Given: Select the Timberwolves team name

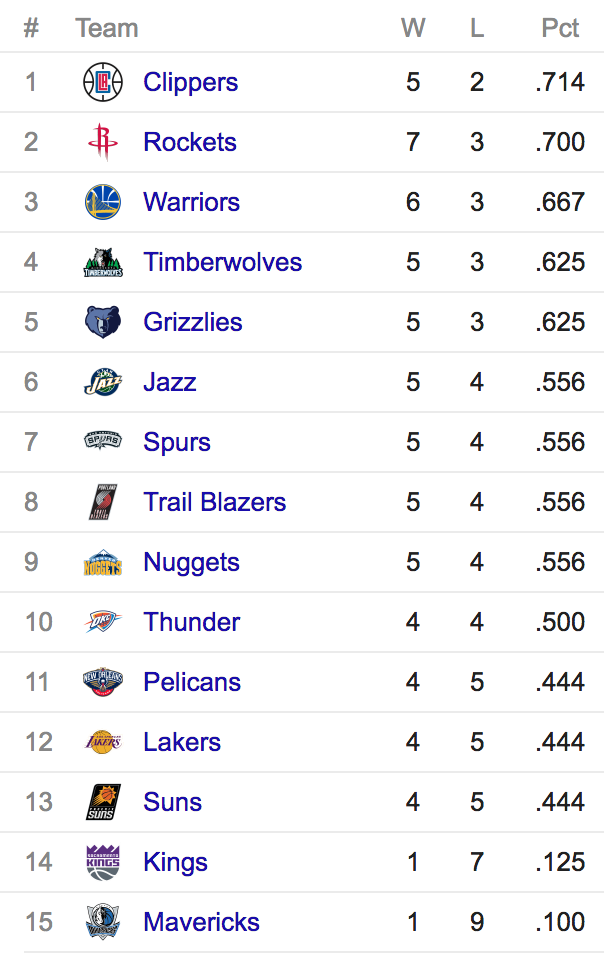Looking at the screenshot, I should (222, 262).
